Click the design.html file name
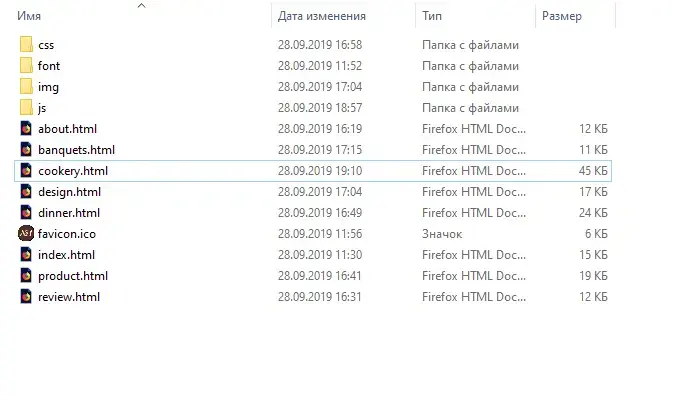The width and height of the screenshot is (691, 396). click(x=70, y=192)
